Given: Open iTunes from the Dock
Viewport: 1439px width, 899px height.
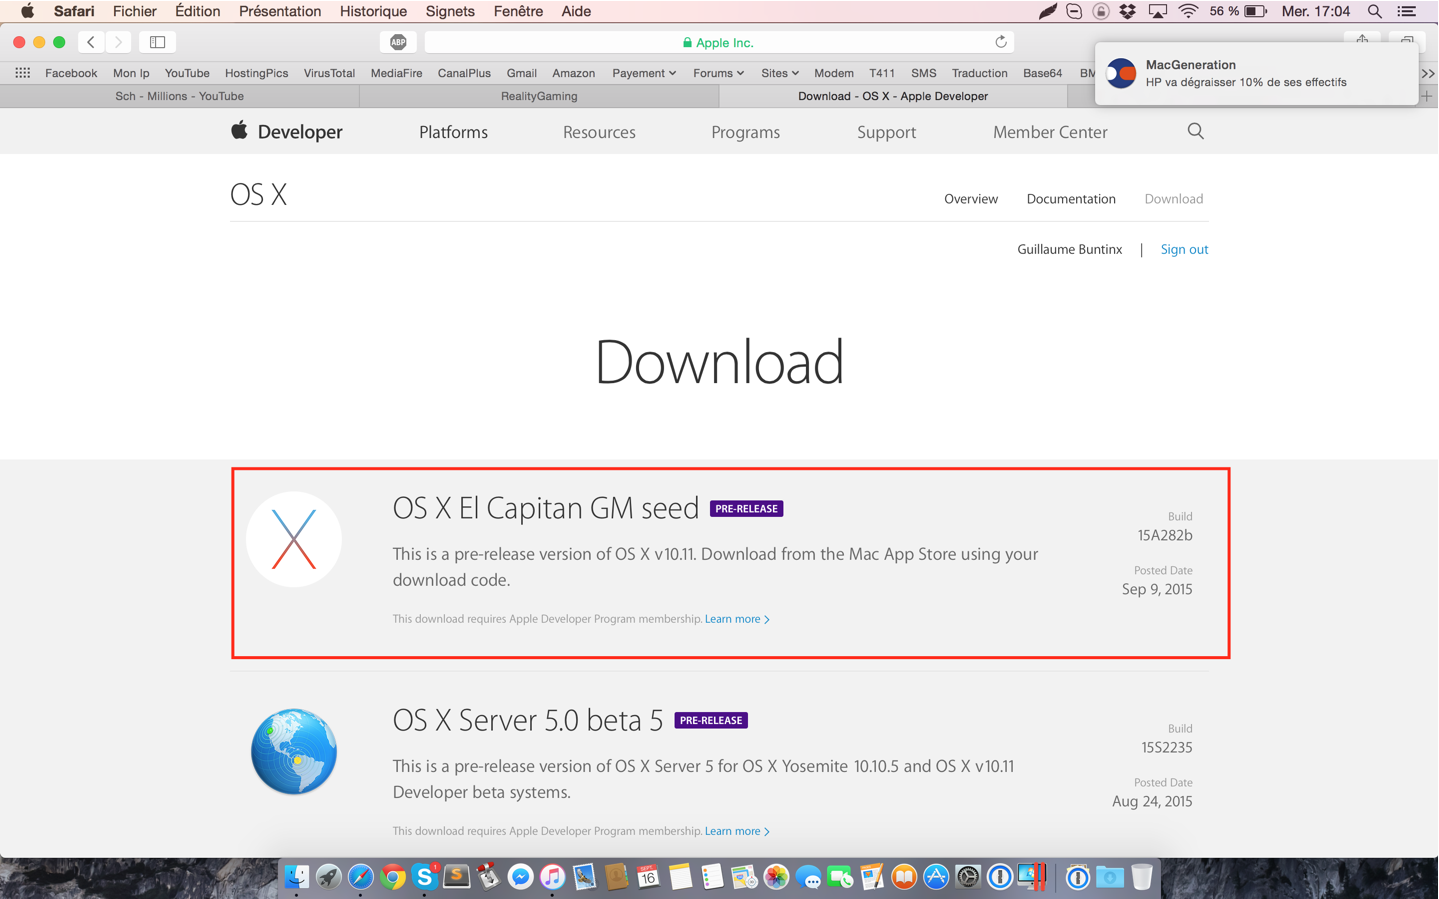Looking at the screenshot, I should (x=553, y=877).
